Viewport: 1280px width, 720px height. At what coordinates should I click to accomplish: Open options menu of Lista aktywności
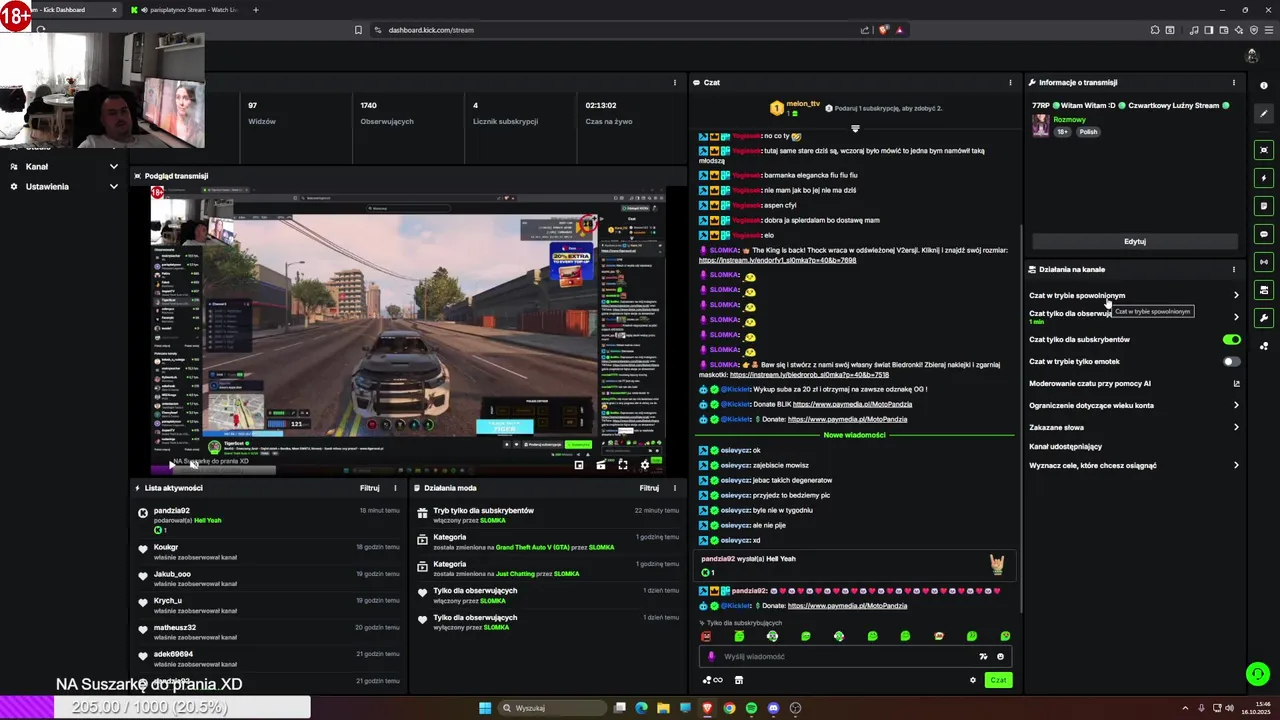pyautogui.click(x=395, y=488)
